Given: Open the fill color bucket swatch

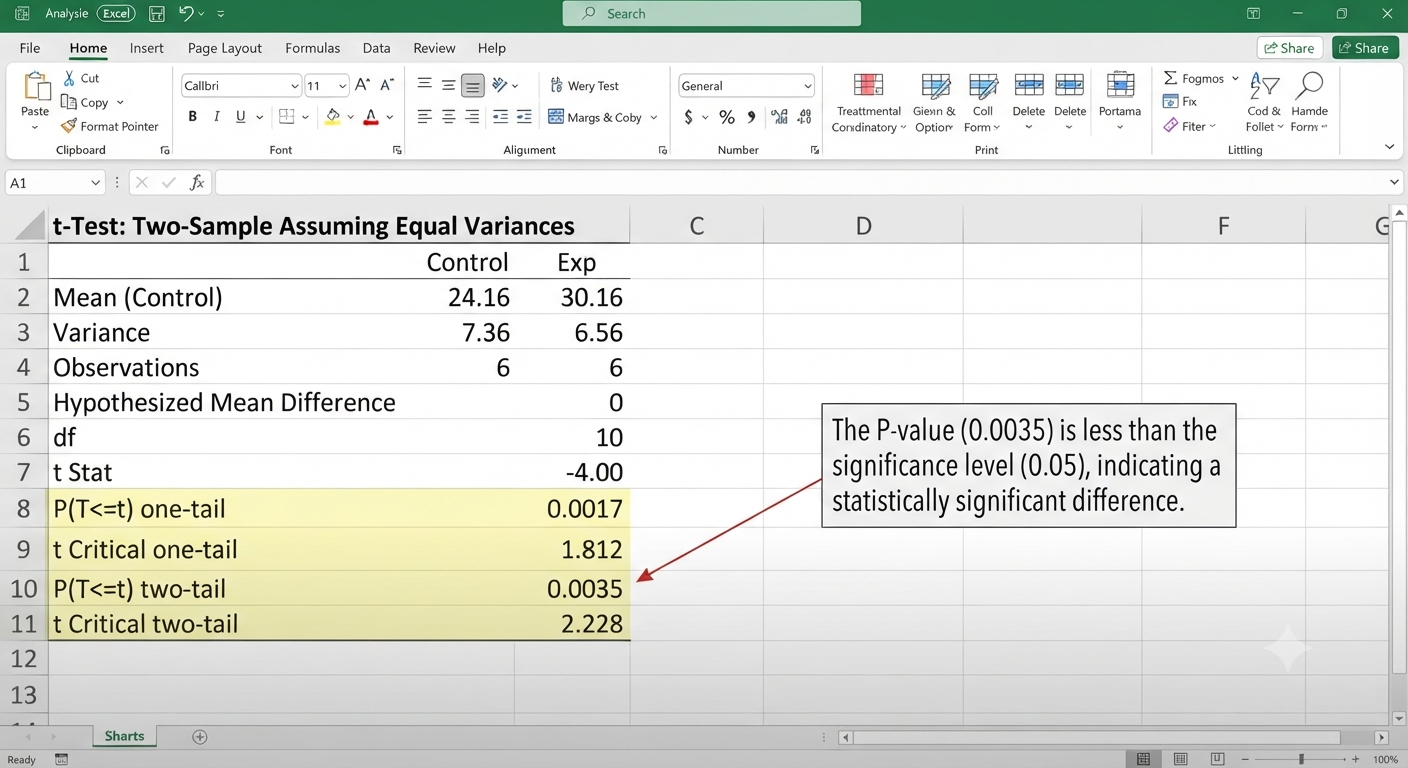Looking at the screenshot, I should tap(333, 117).
